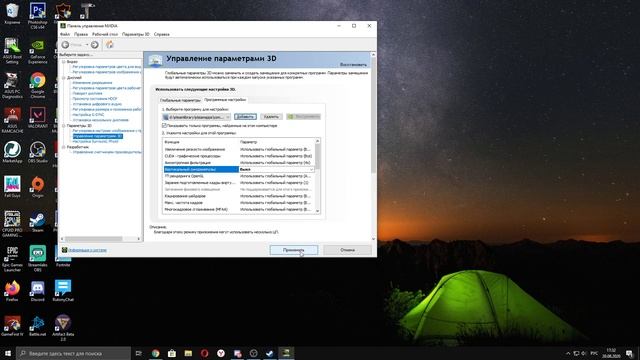Open the Рабочий стол menu
This screenshot has width=640, height=360.
coord(105,34)
